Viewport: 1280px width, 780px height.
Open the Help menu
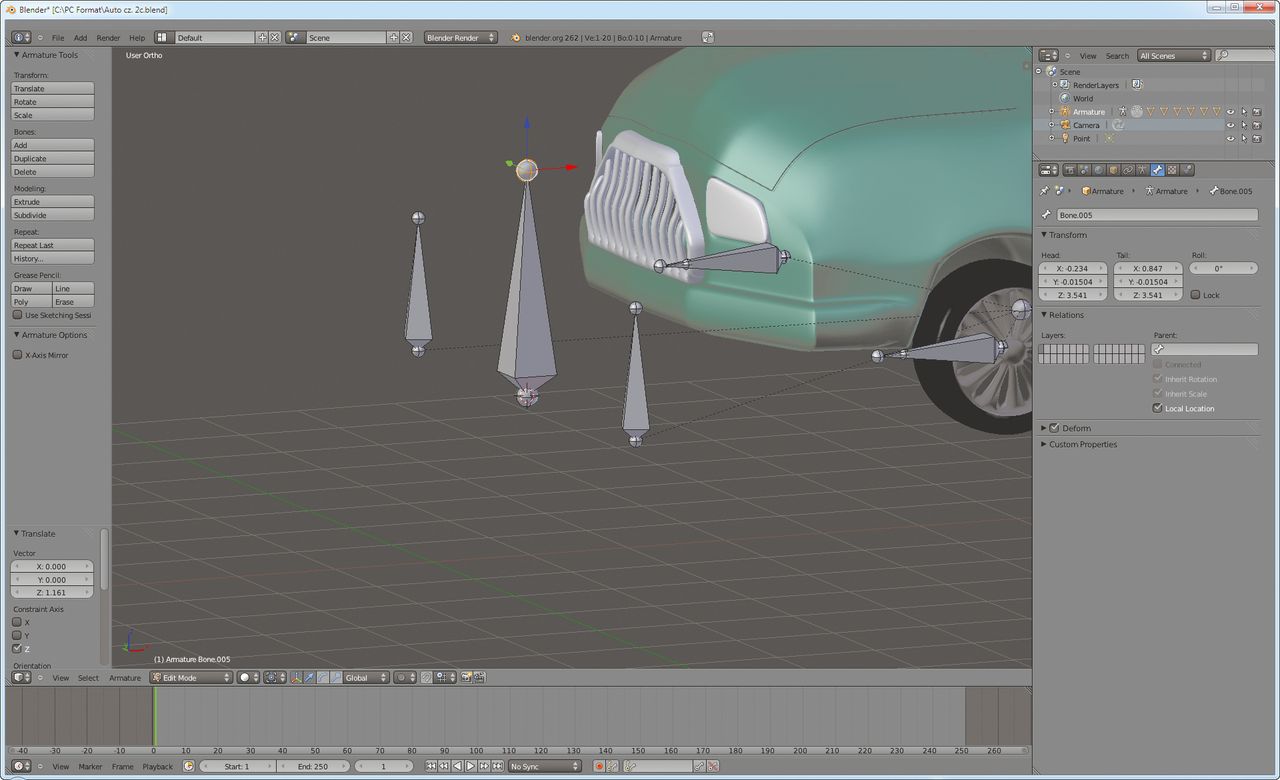[137, 38]
